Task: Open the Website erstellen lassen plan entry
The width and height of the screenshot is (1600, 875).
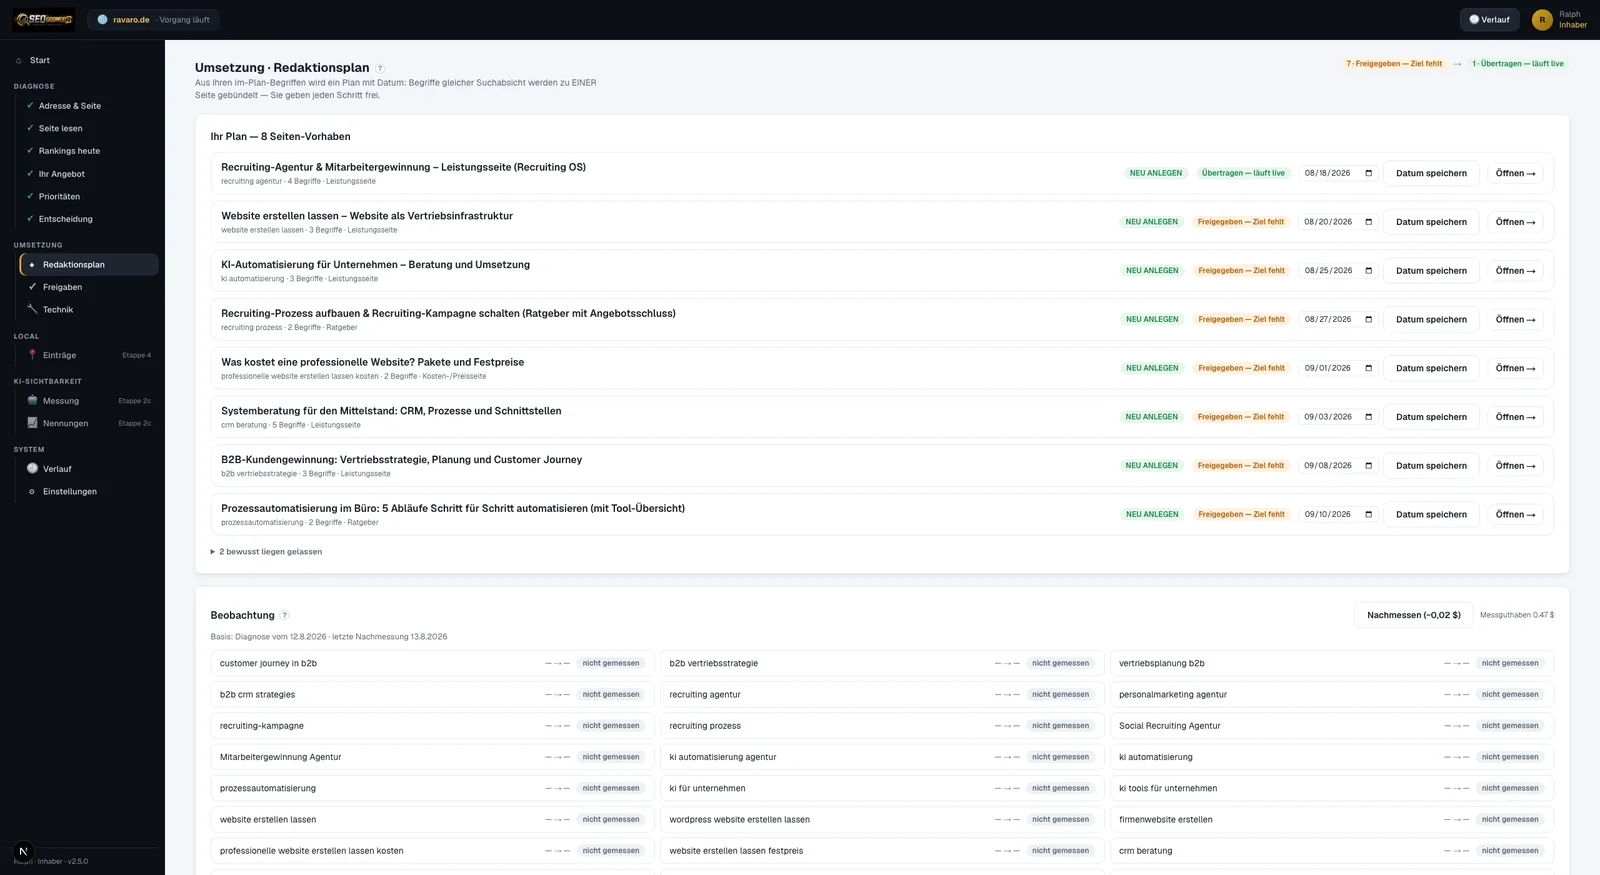Action: pos(1515,222)
